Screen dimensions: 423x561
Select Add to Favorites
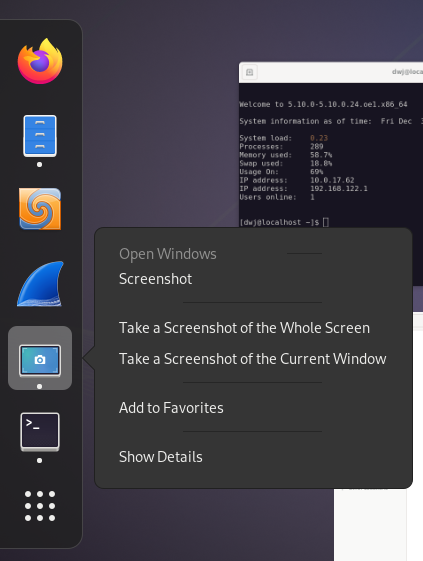coord(171,408)
